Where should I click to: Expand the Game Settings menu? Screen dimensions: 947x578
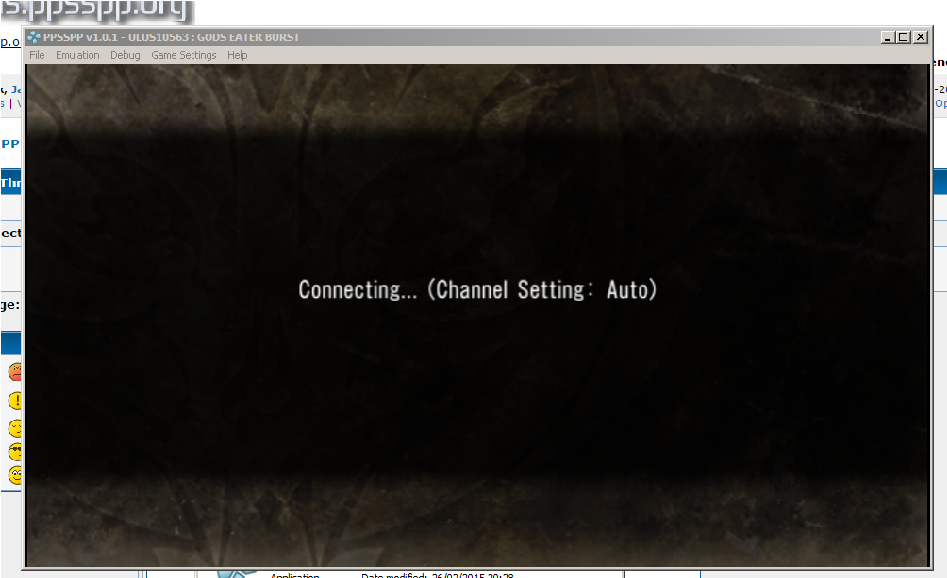pos(183,55)
